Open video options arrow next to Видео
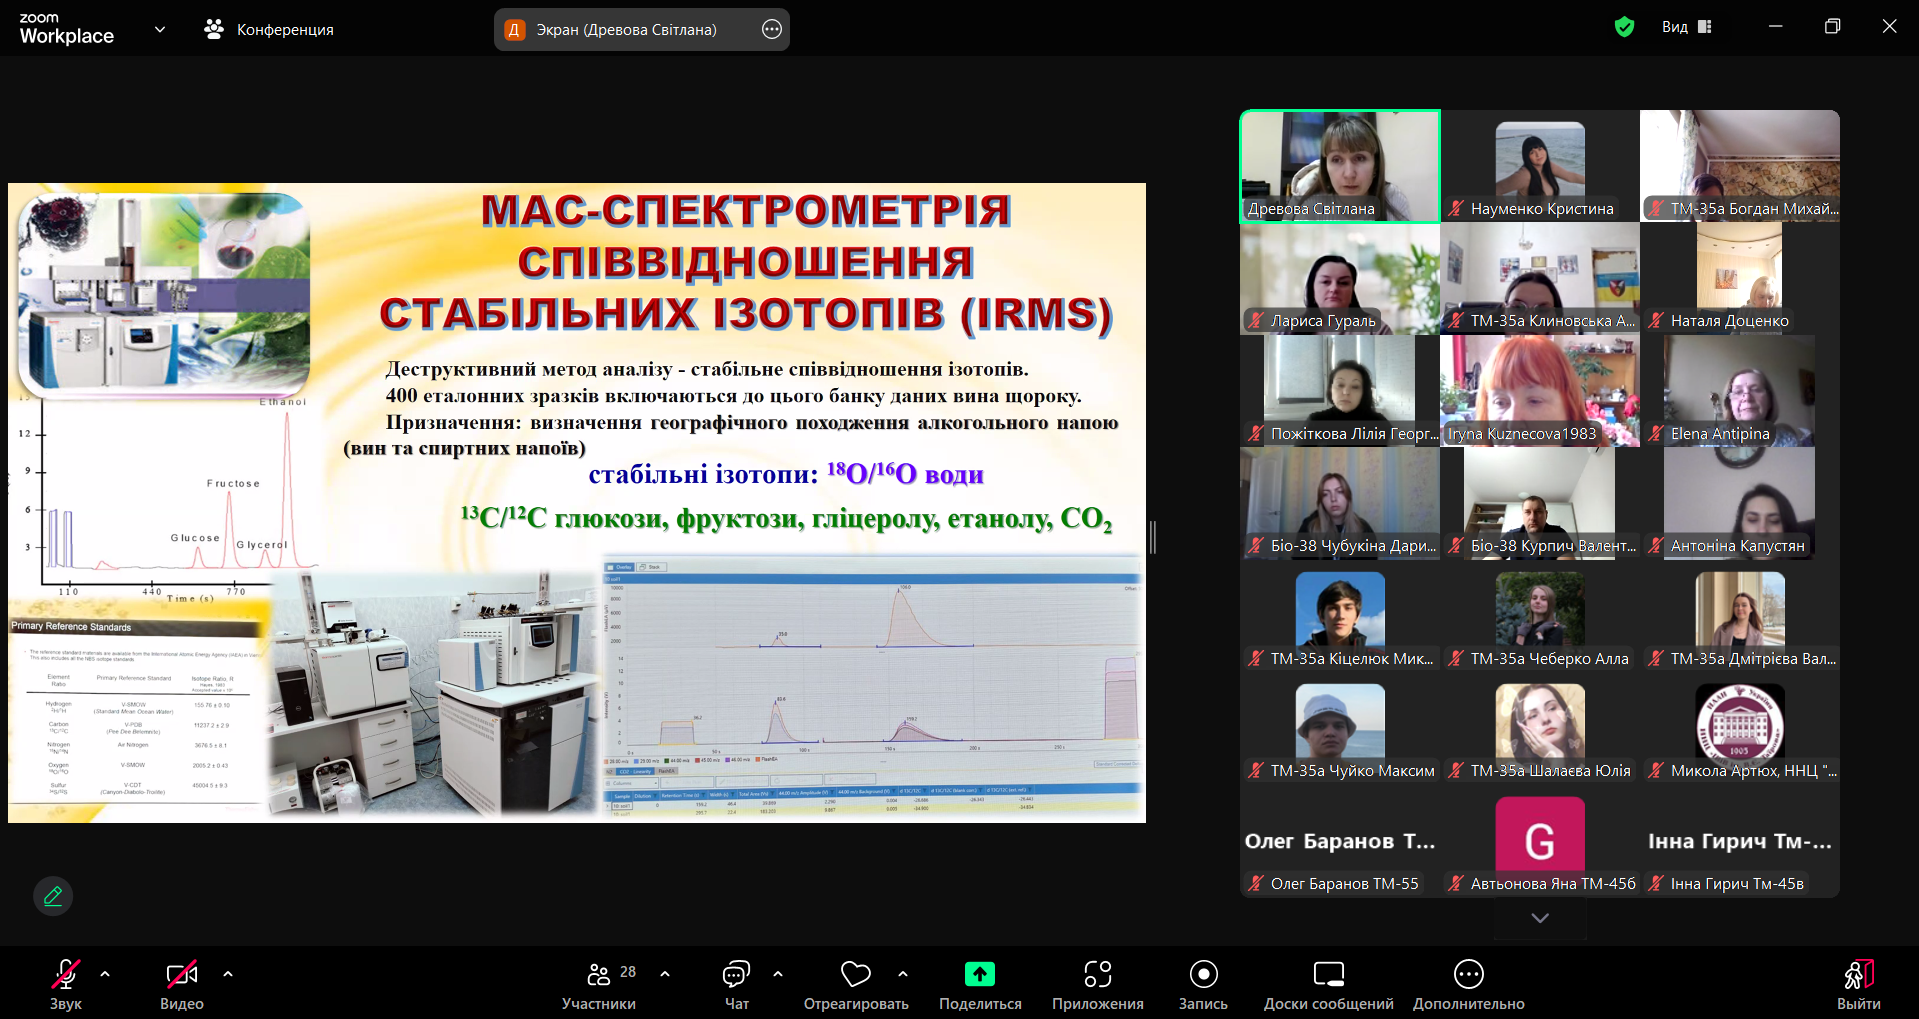The height and width of the screenshot is (1019, 1919). coord(228,974)
